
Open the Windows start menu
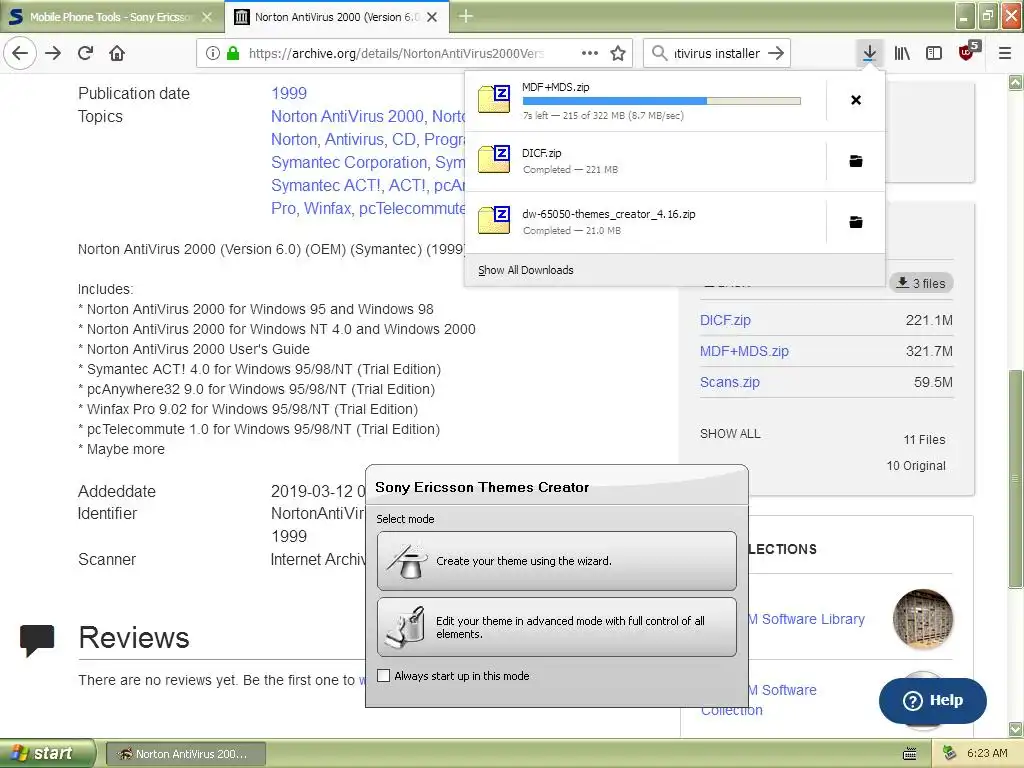[x=47, y=754]
